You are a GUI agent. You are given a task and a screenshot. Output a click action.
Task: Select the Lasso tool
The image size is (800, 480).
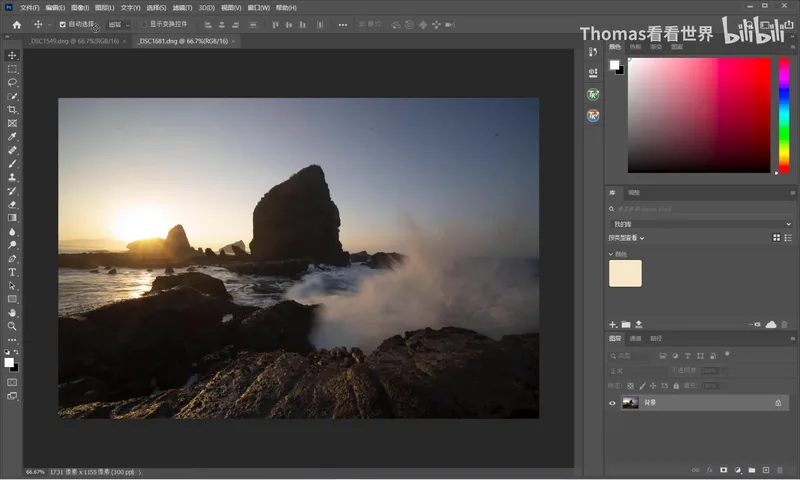coord(12,83)
